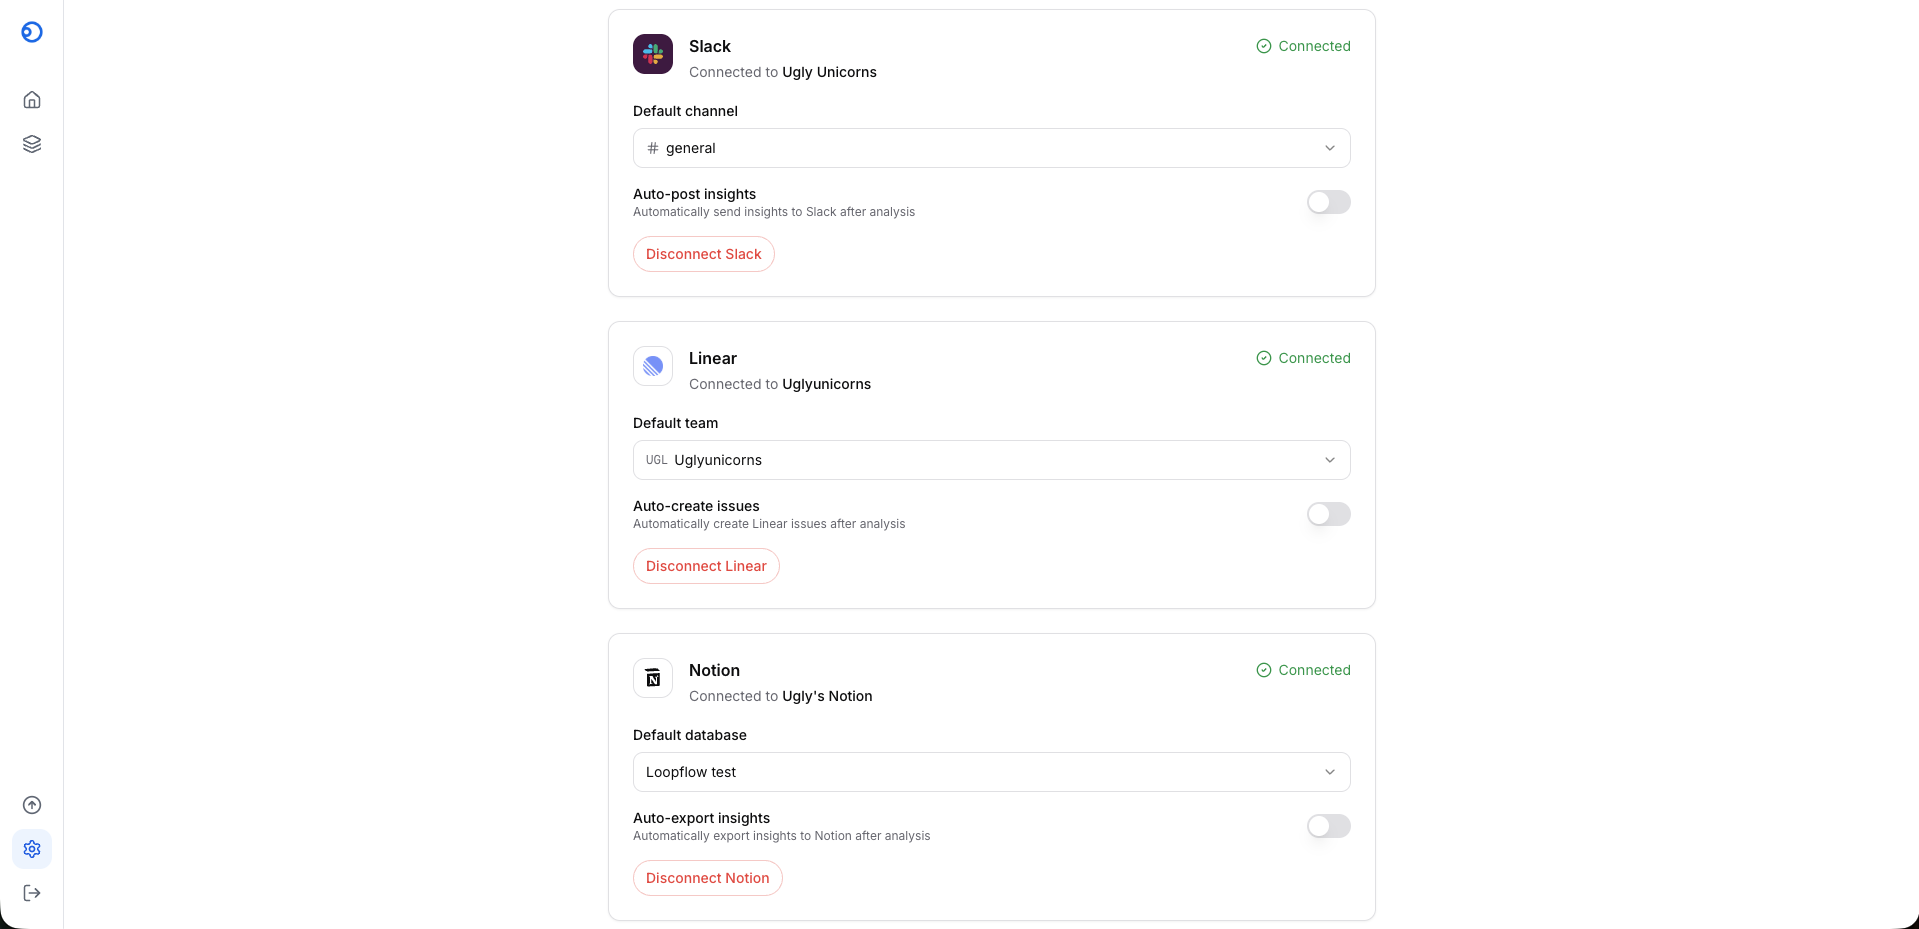
Task: Log out using the sidebar exit icon
Action: coord(32,893)
